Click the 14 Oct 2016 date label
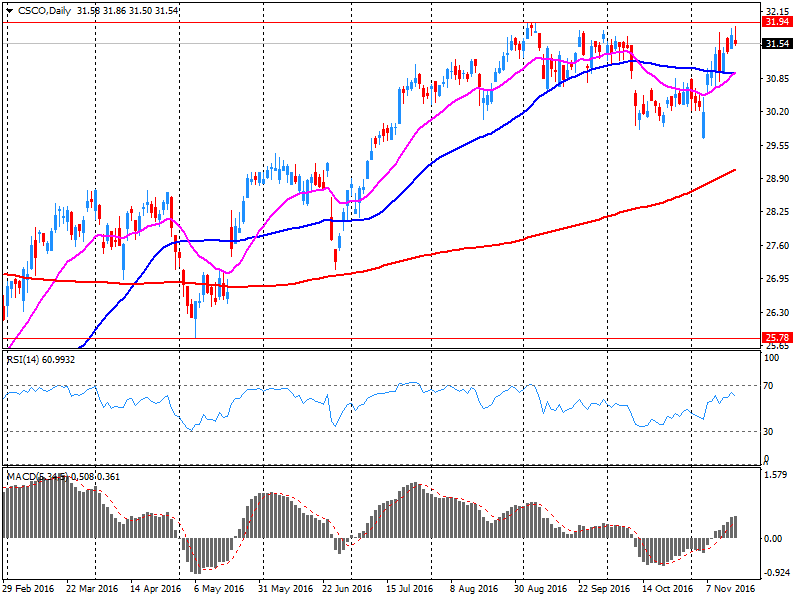Image resolution: width=800 pixels, height=600 pixels. tap(667, 588)
